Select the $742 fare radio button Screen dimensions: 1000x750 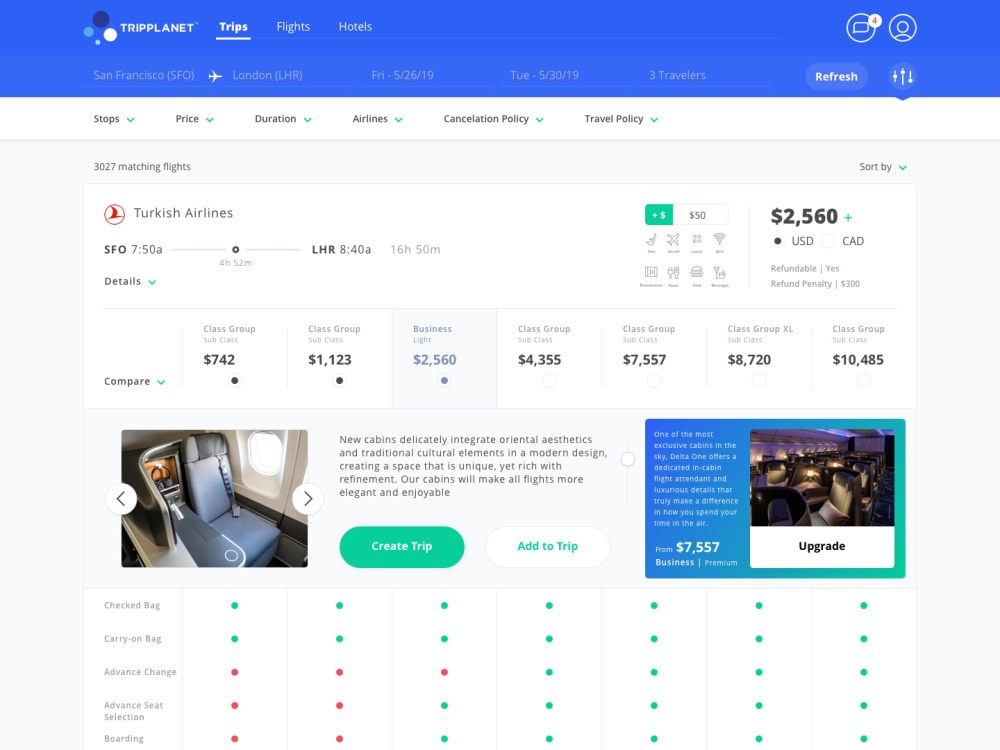[x=235, y=381]
